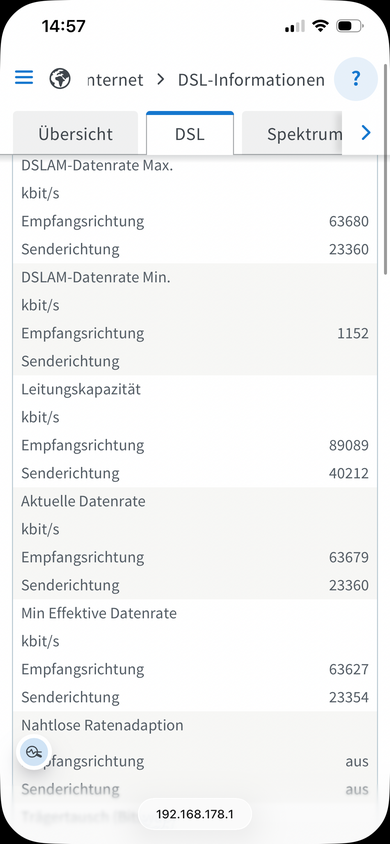Expand breadcrumb via the arrow separator

point(160,80)
